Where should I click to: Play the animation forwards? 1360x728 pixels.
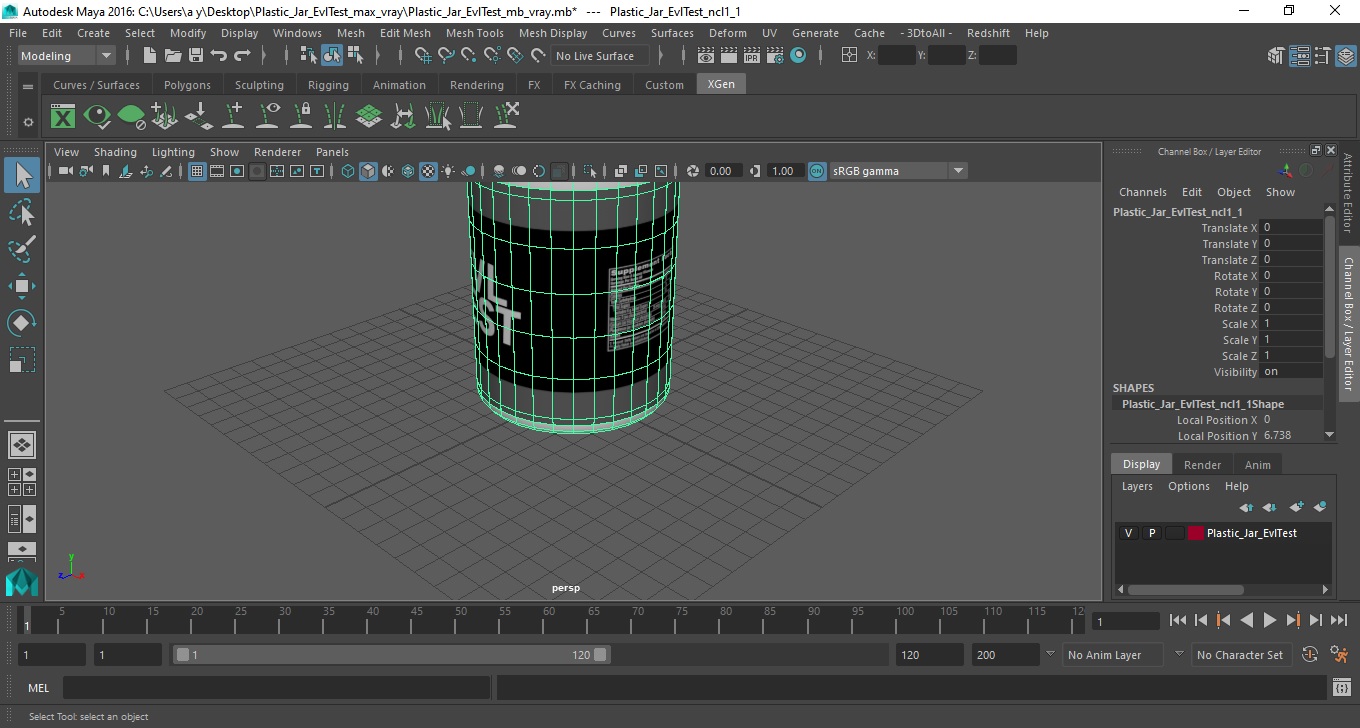click(1269, 620)
